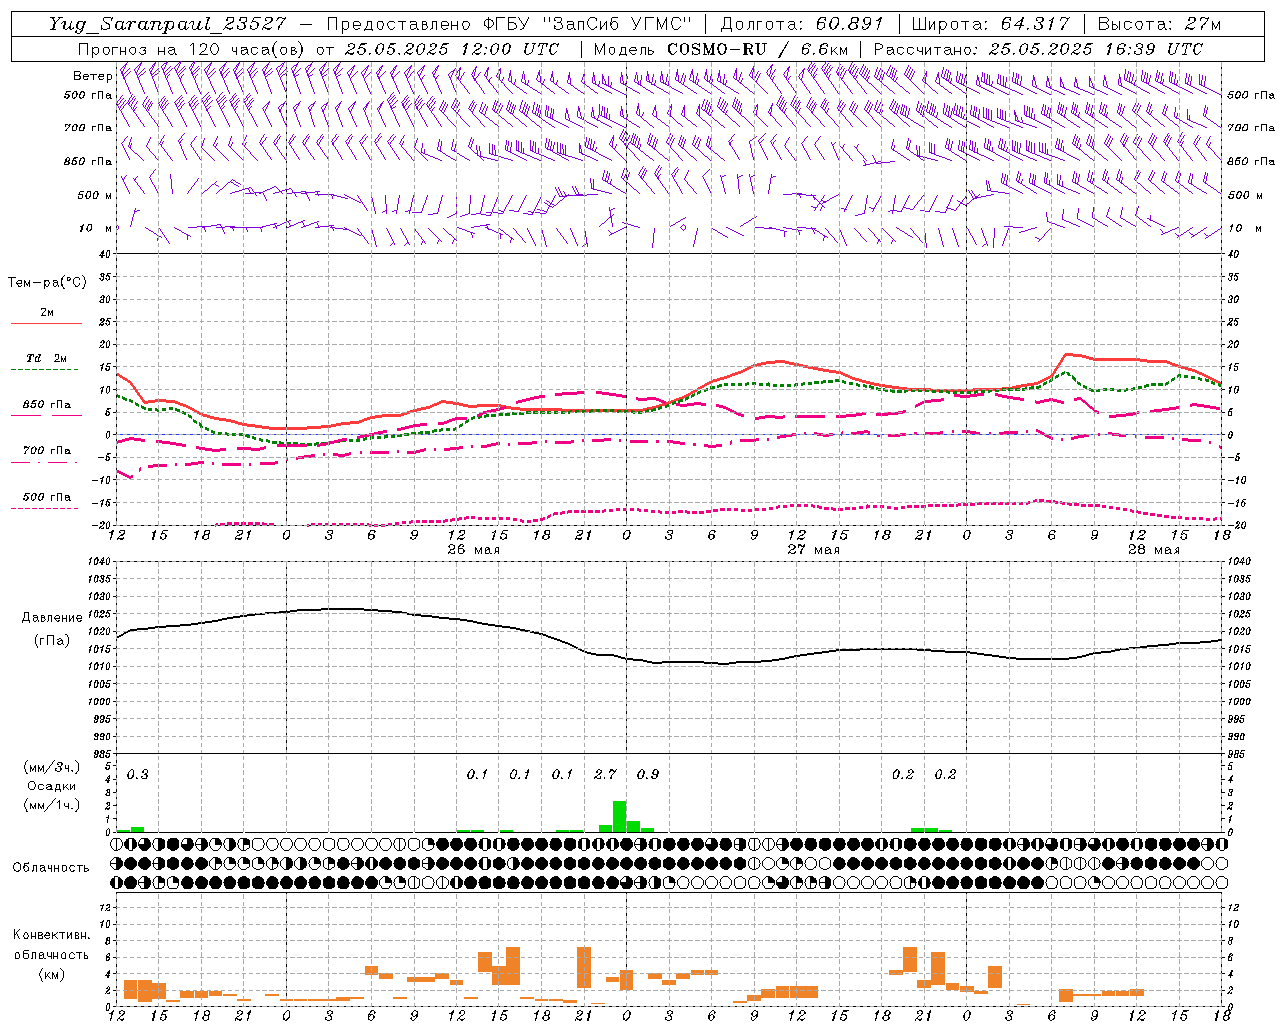Click the Модель COSMO-RU / 6.6км label

click(x=721, y=49)
